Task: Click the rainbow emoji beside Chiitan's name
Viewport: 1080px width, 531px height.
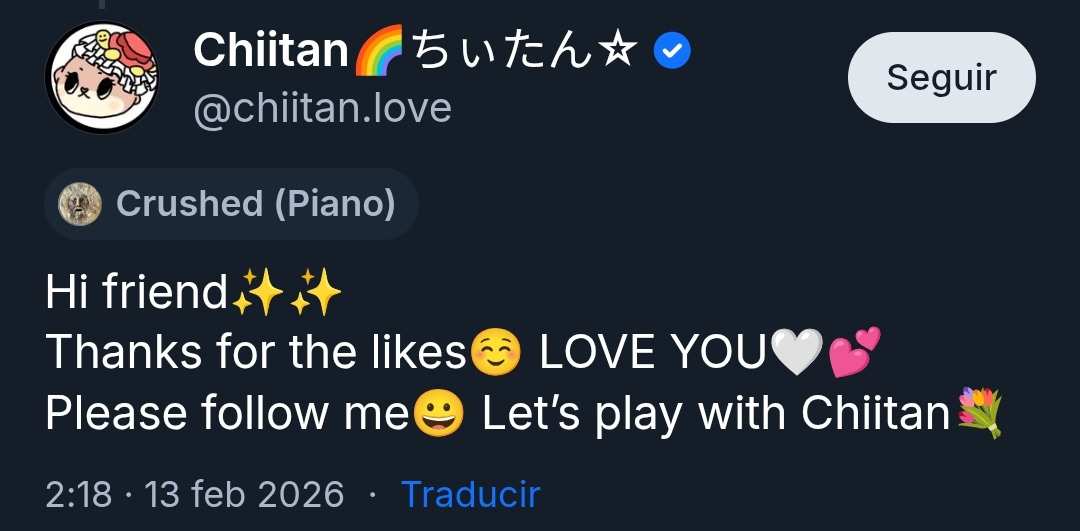Action: click(x=379, y=50)
